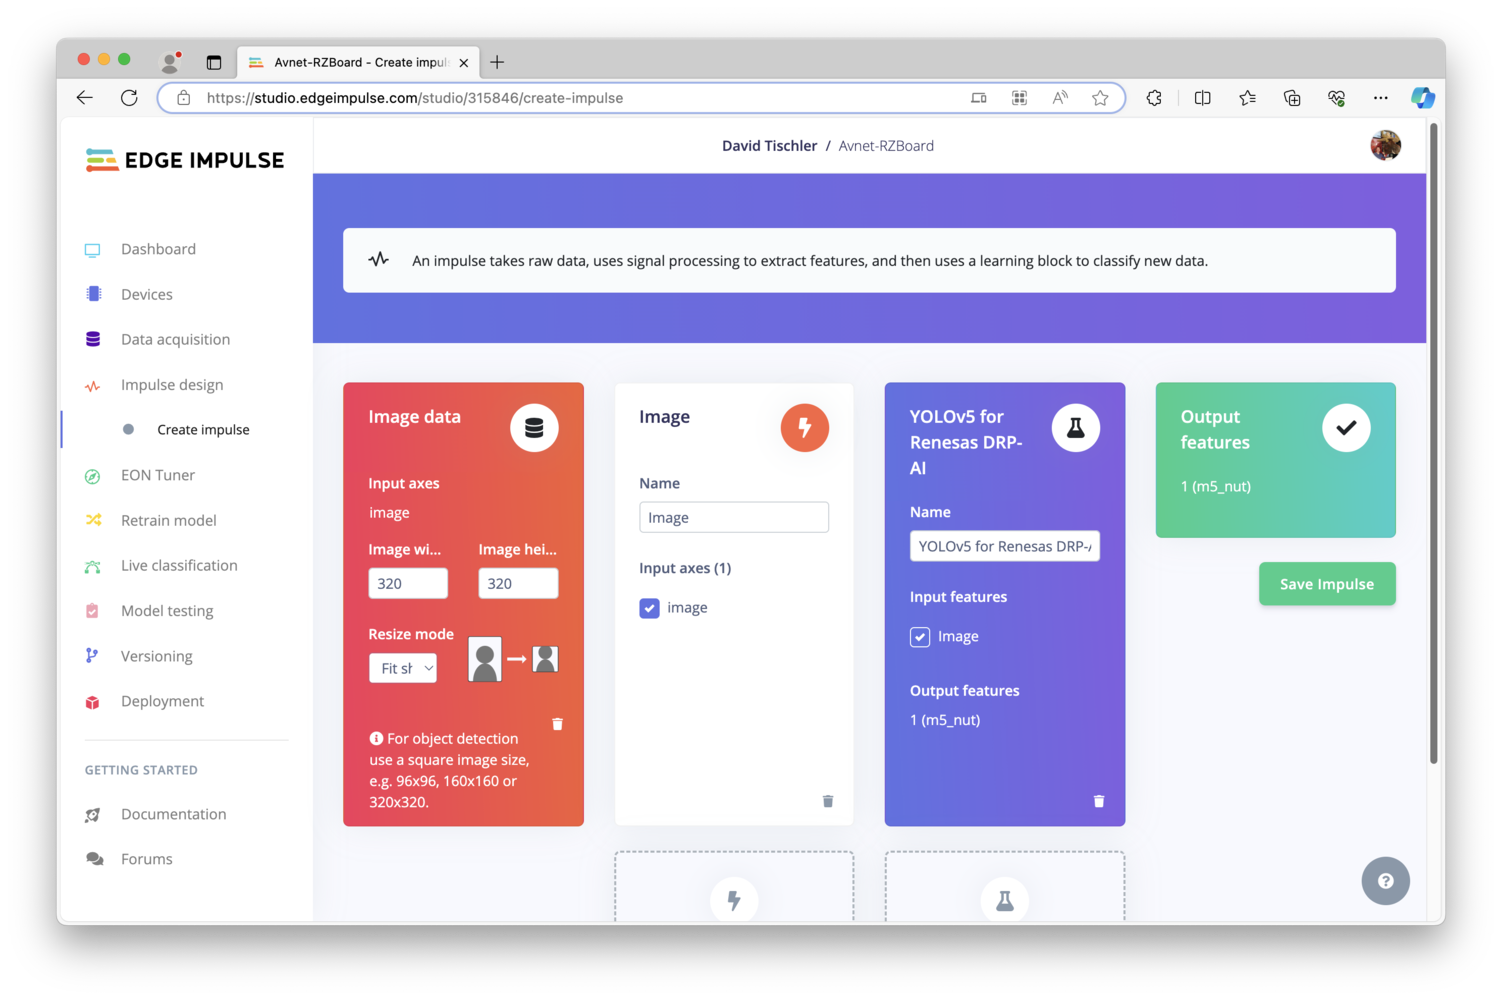1502x1000 pixels.
Task: Click the Devices chip icon
Action: tap(93, 294)
